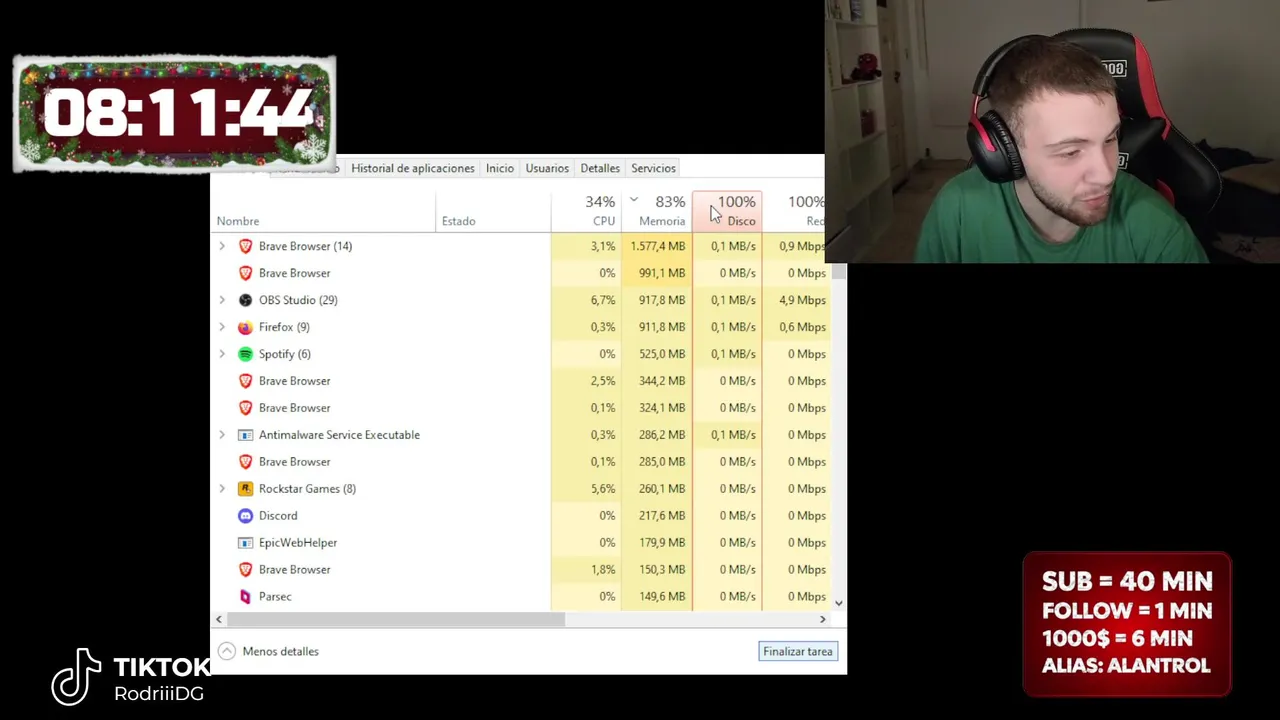The image size is (1280, 720).
Task: Open the Historial de aplicaciones tab
Action: (x=413, y=168)
